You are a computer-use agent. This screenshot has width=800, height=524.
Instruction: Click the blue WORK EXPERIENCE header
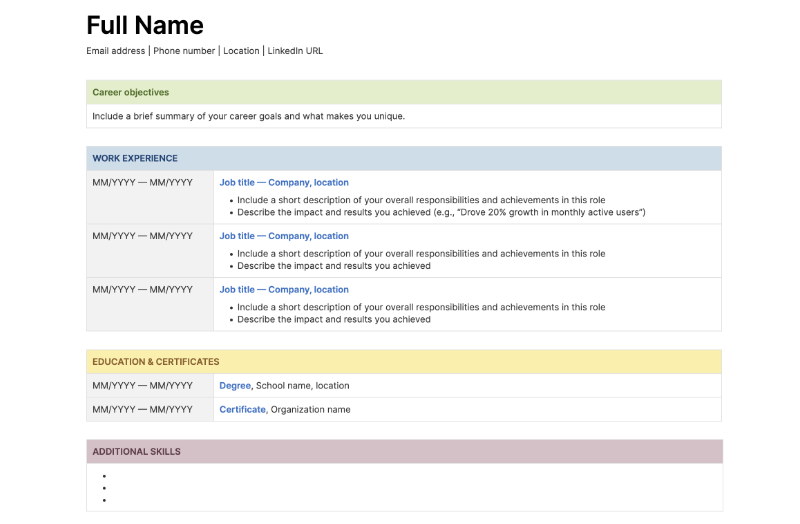point(404,158)
